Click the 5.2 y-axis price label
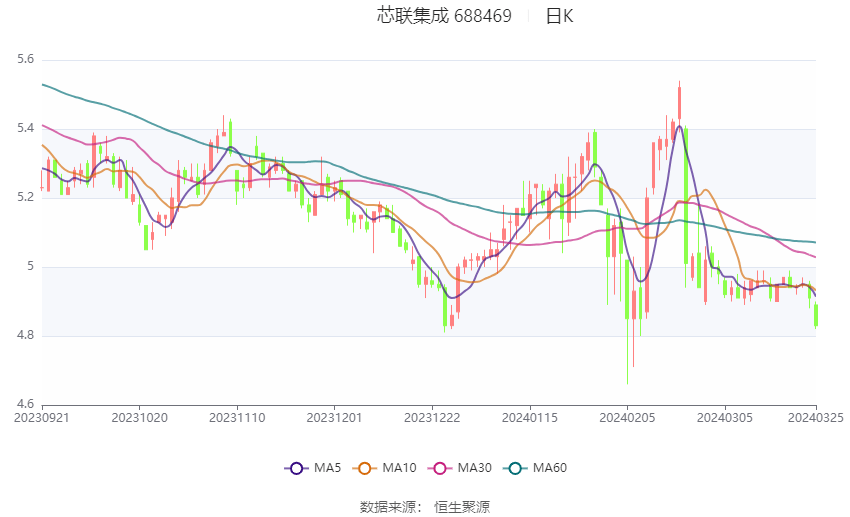Image resolution: width=850 pixels, height=517 pixels. click(25, 197)
